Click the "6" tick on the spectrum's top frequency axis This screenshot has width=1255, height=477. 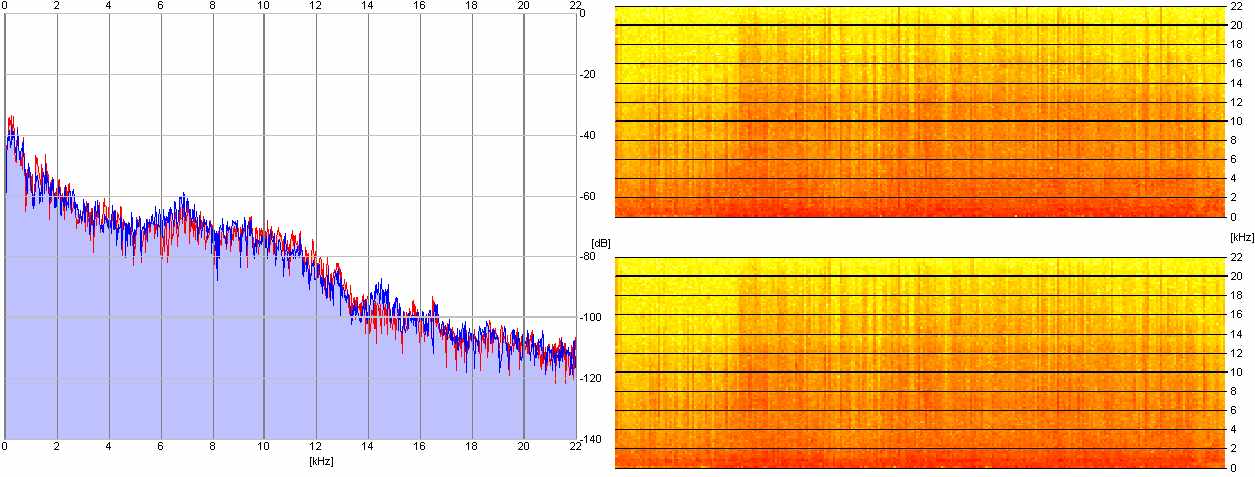(x=160, y=5)
